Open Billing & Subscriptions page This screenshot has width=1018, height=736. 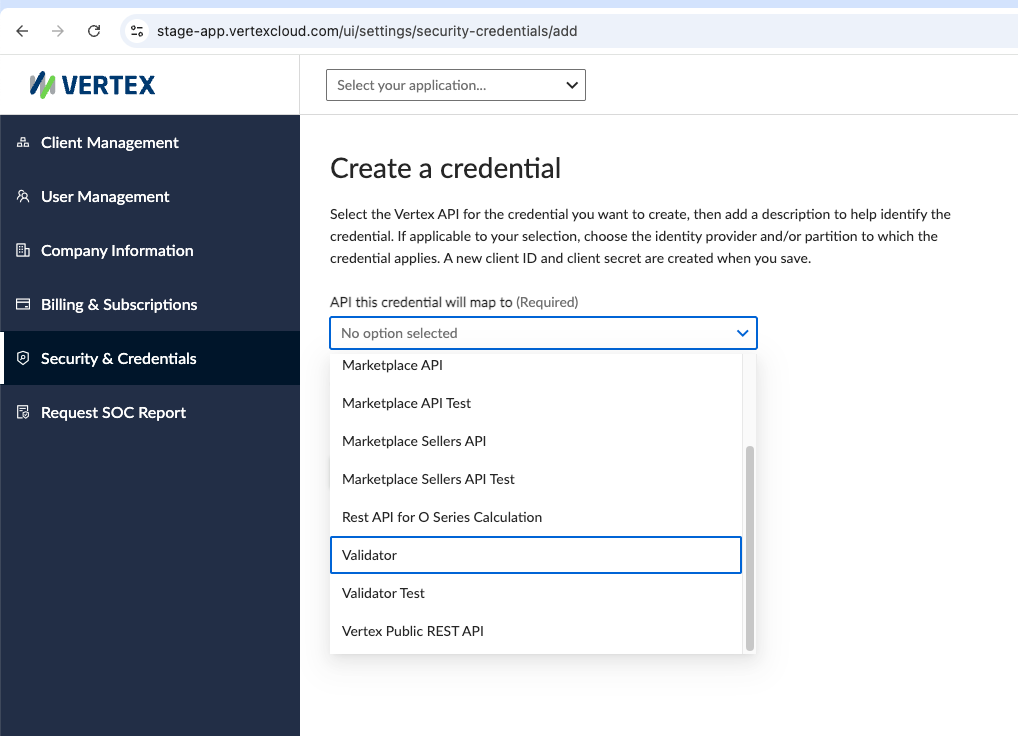coord(150,304)
